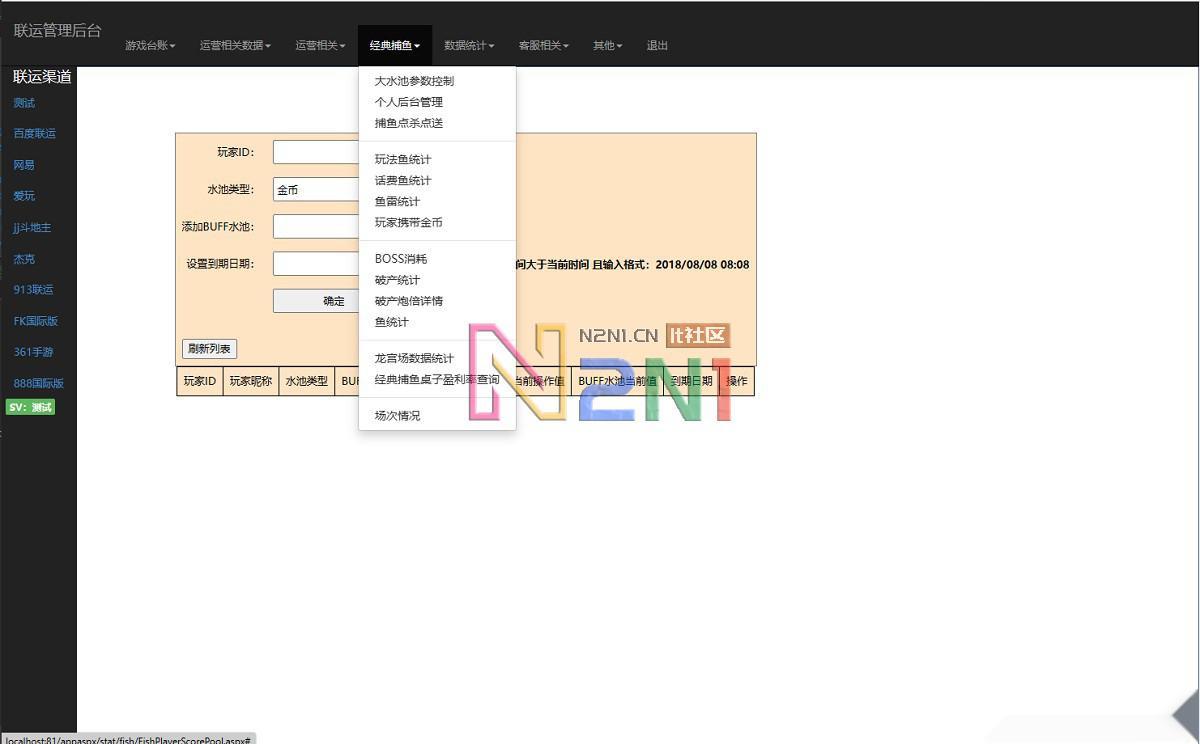Click 场次情况 at the menu bottom
This screenshot has width=1200, height=744.
(396, 415)
